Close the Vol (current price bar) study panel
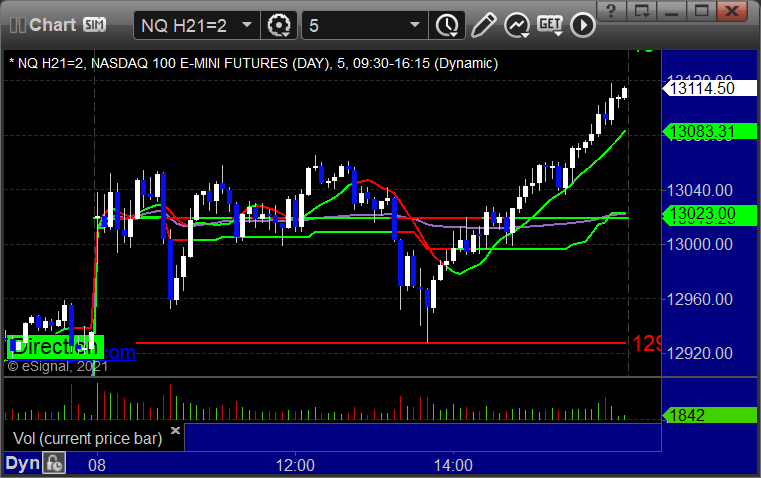Viewport: 761px width, 478px height. coord(176,430)
